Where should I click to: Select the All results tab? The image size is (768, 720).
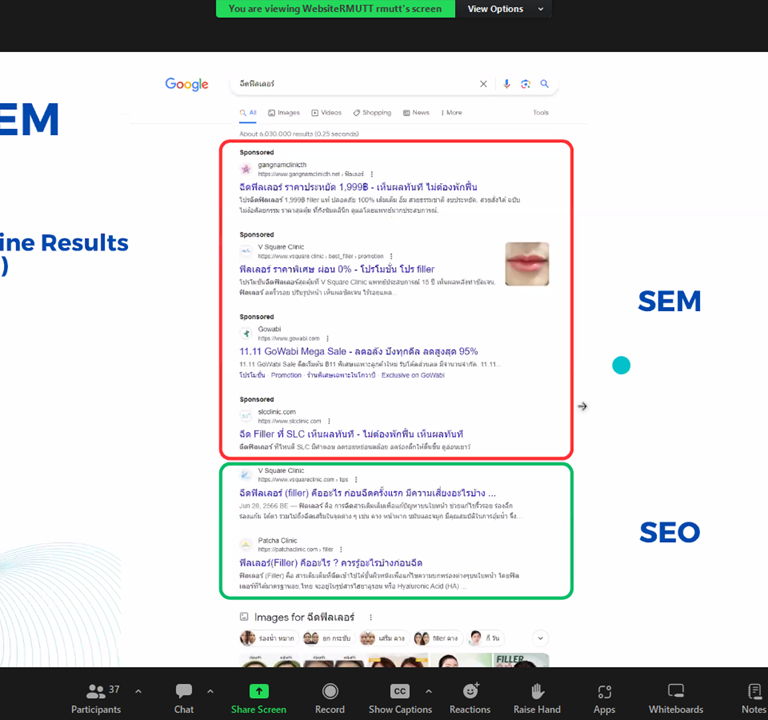(x=248, y=113)
